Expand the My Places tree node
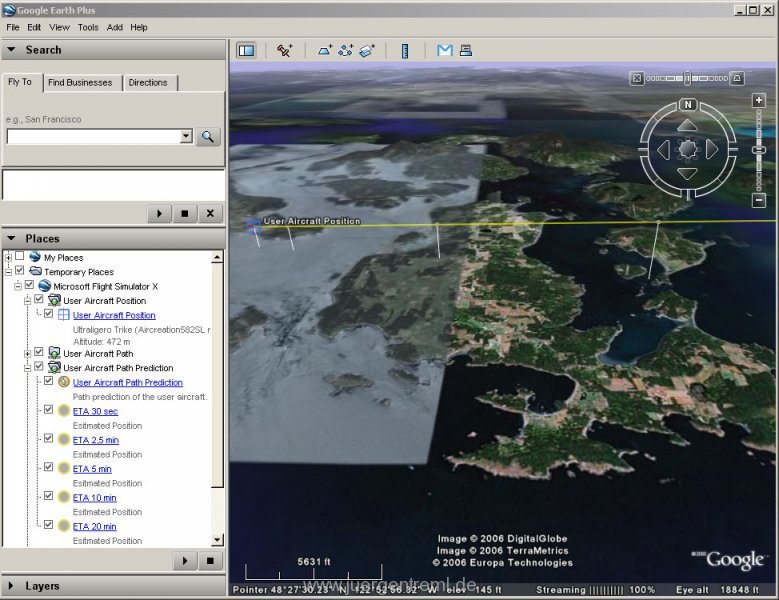 8,257
